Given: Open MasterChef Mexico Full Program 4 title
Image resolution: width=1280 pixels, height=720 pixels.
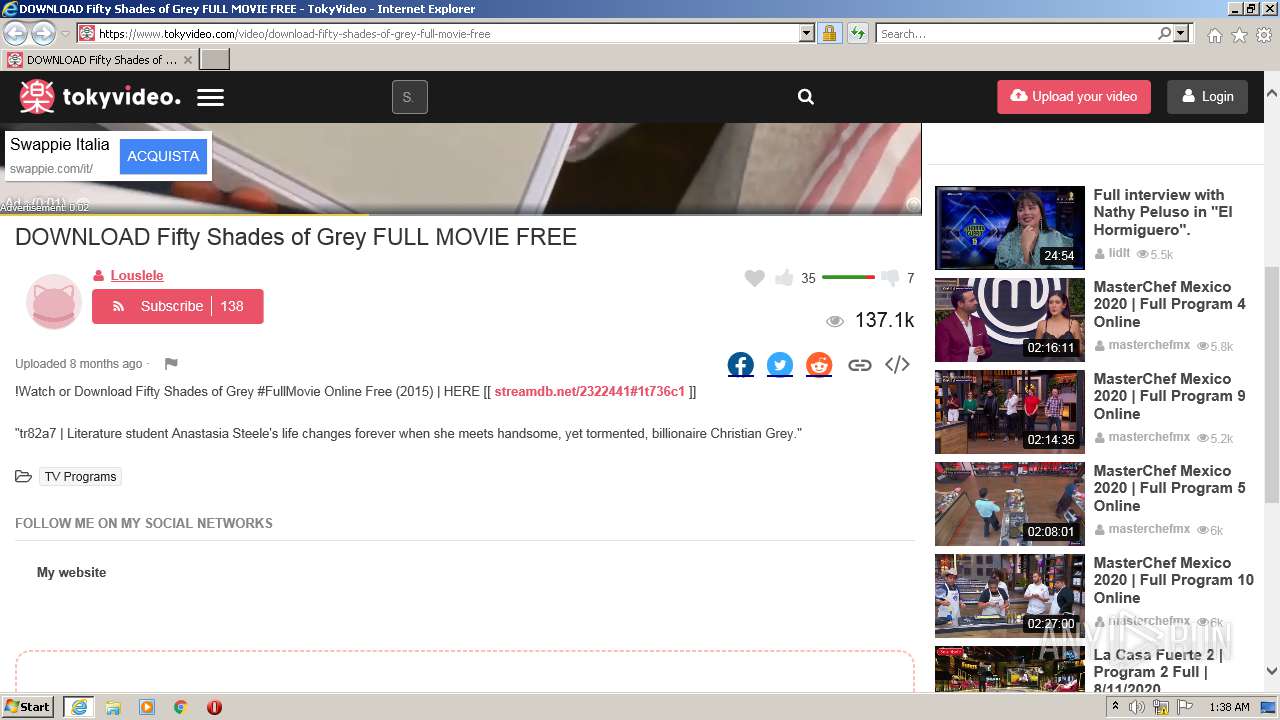Looking at the screenshot, I should (x=1170, y=304).
